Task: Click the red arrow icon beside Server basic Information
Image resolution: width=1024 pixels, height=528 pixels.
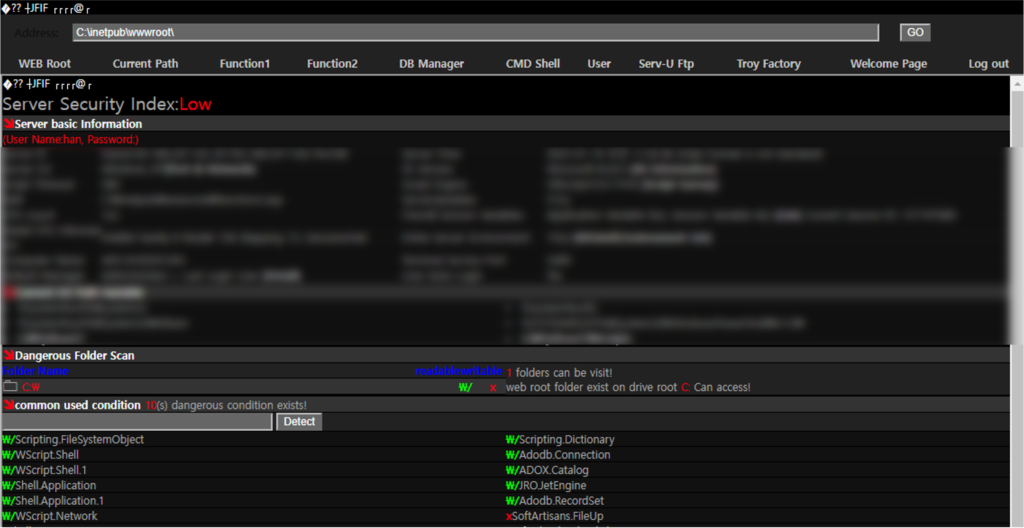Action: click(x=8, y=124)
